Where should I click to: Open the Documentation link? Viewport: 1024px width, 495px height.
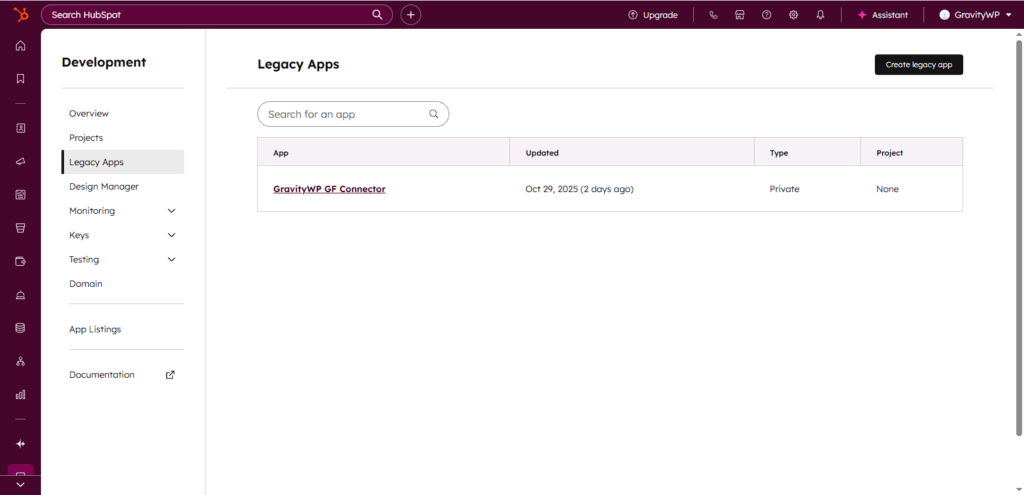click(102, 375)
